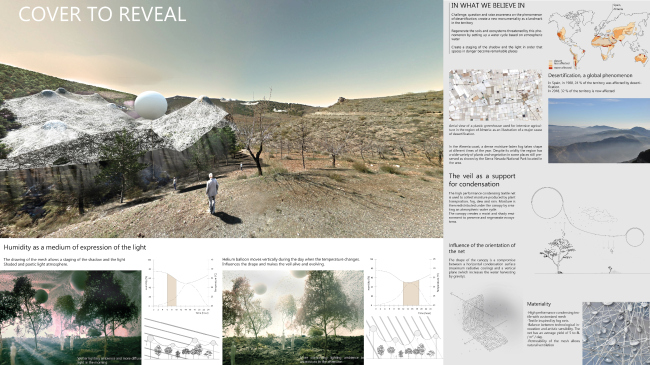This screenshot has width=650, height=365.
Task: Open the mesh water droplets close-up photo
Action: click(x=616, y=333)
